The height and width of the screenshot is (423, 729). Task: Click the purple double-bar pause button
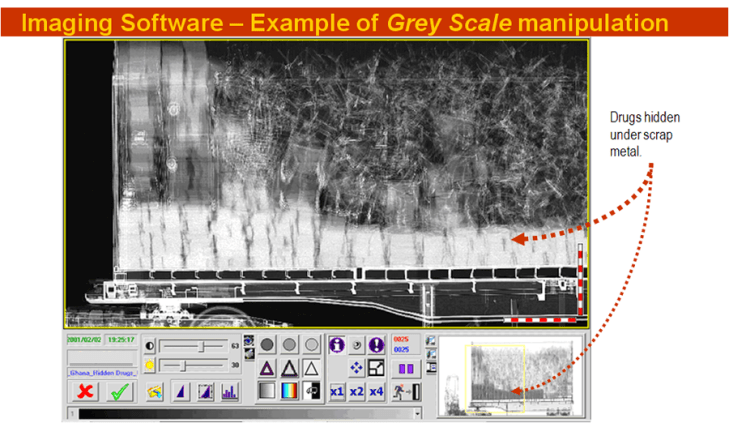pos(406,369)
